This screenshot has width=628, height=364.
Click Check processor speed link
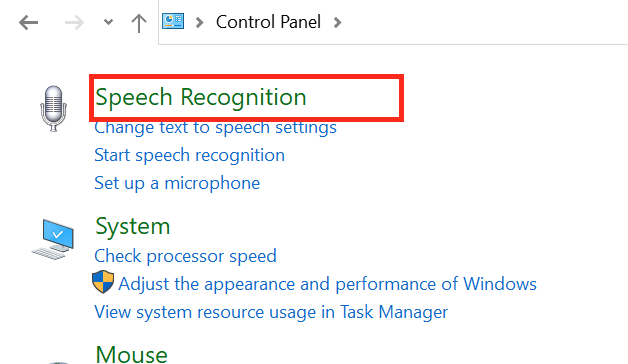[185, 256]
